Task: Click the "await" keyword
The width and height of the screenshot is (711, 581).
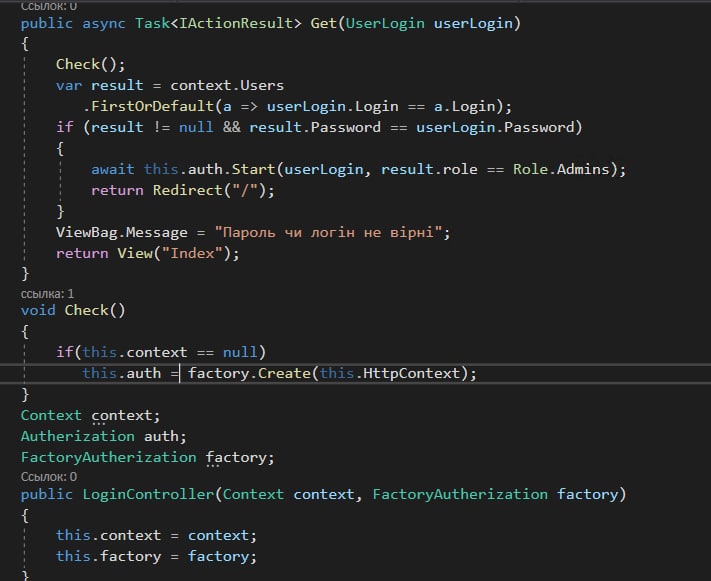Action: [112, 169]
